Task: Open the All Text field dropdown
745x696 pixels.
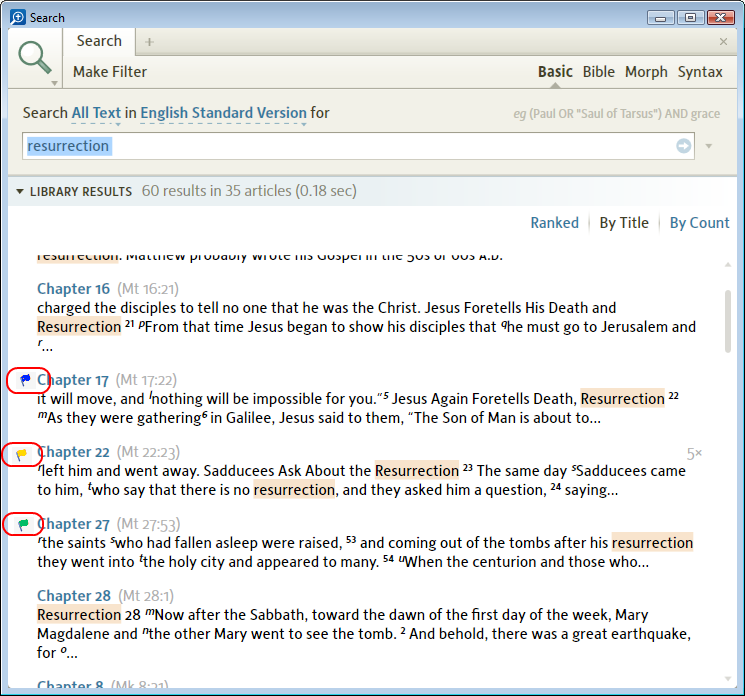Action: 96,114
